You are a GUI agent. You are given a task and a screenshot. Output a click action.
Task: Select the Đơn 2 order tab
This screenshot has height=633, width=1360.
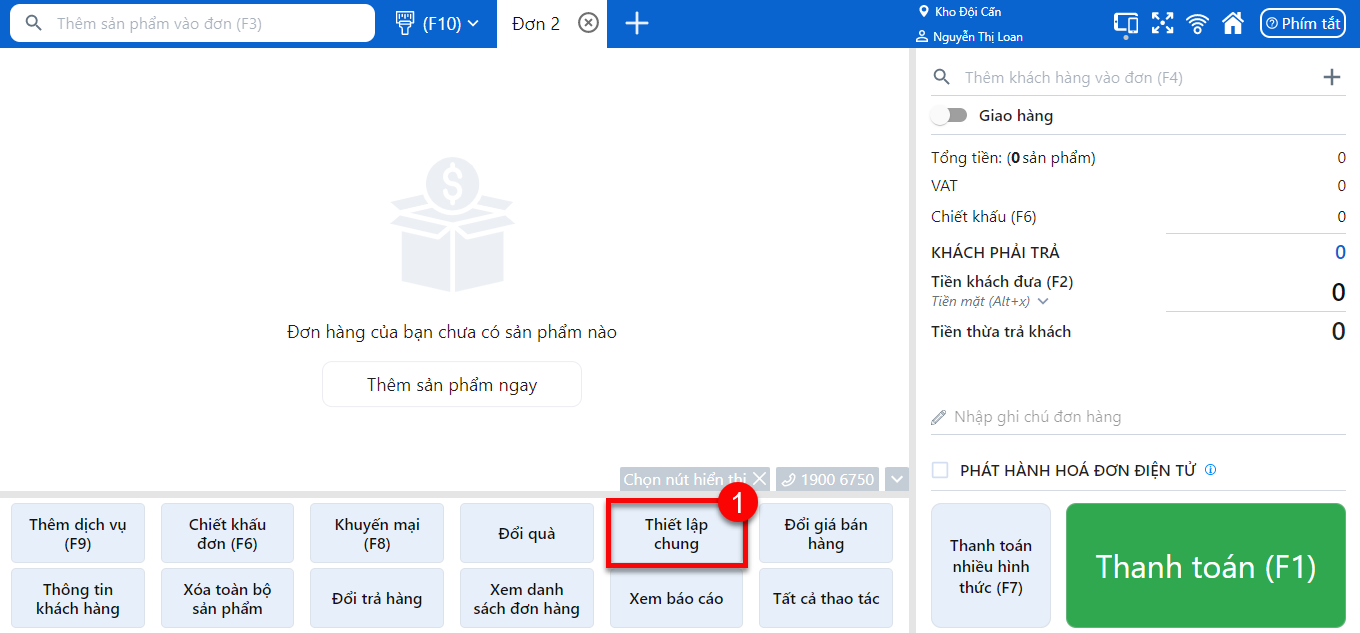(535, 23)
